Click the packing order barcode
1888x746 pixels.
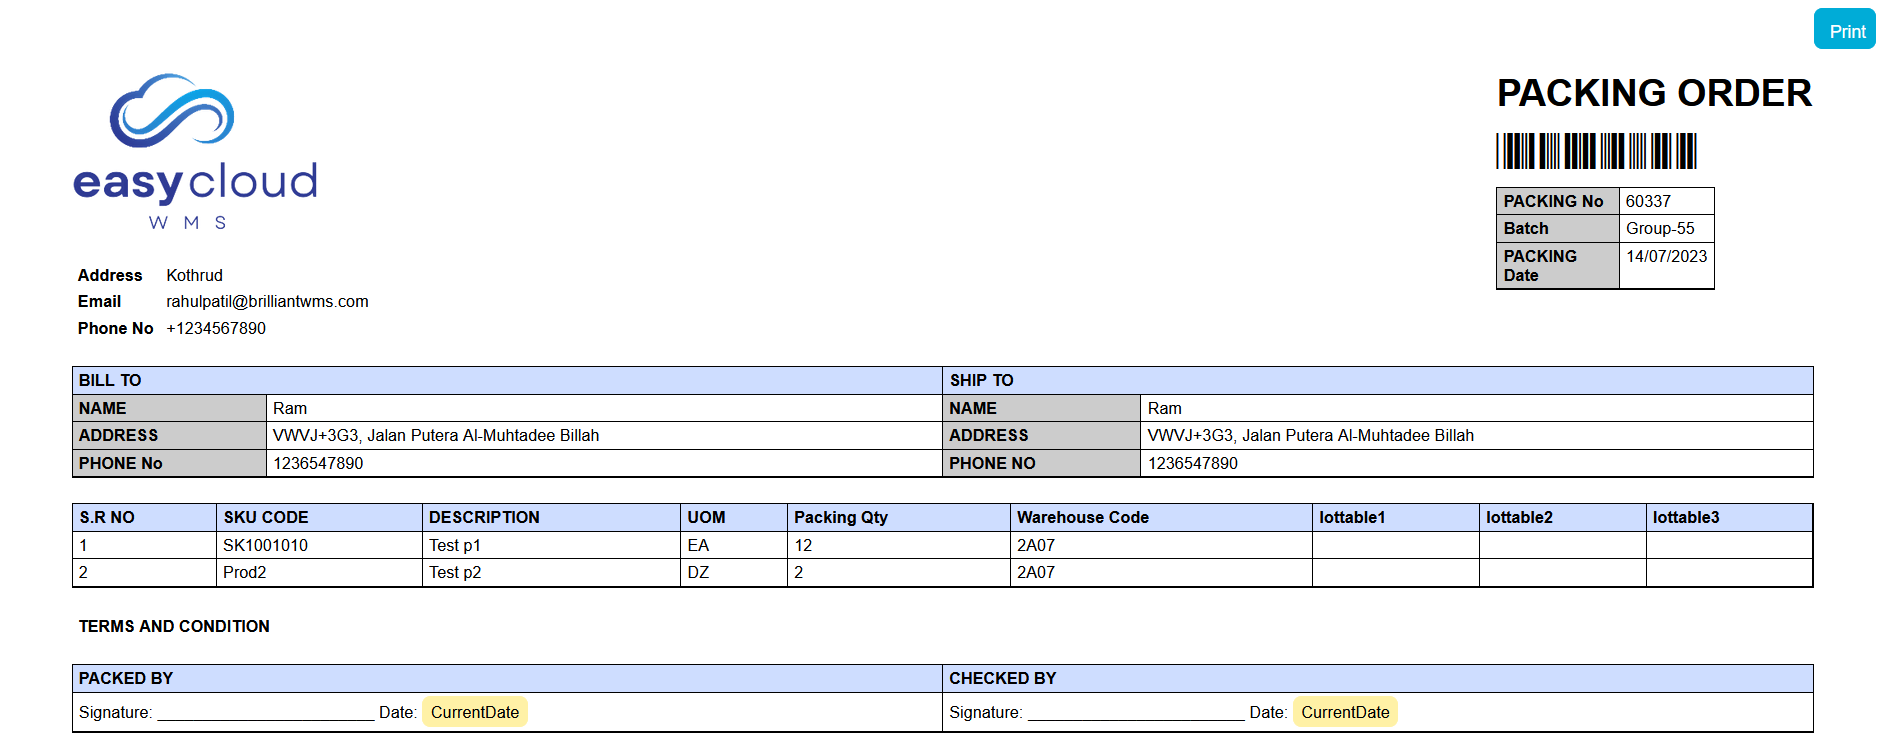coord(1596,151)
